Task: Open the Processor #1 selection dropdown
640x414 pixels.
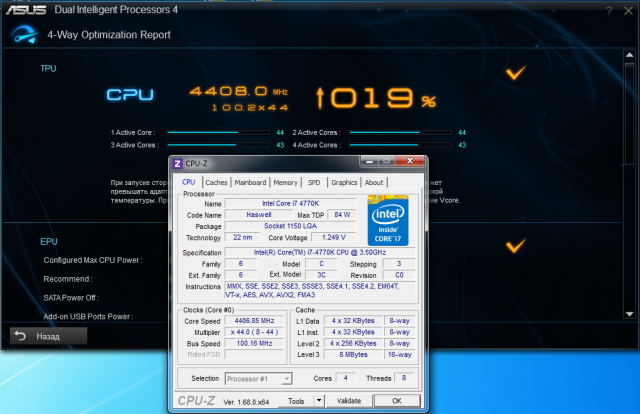Action: [x=259, y=379]
